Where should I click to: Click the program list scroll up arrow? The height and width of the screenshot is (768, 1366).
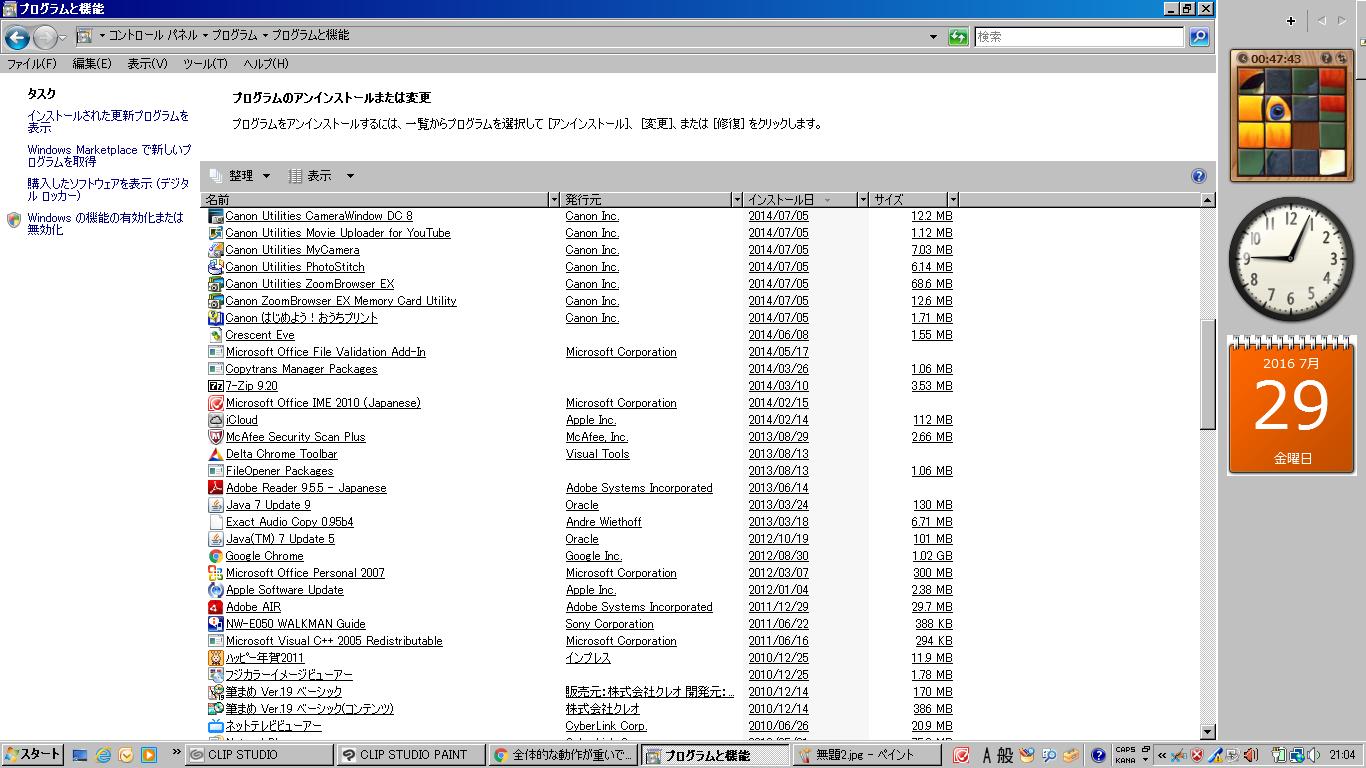(1208, 200)
